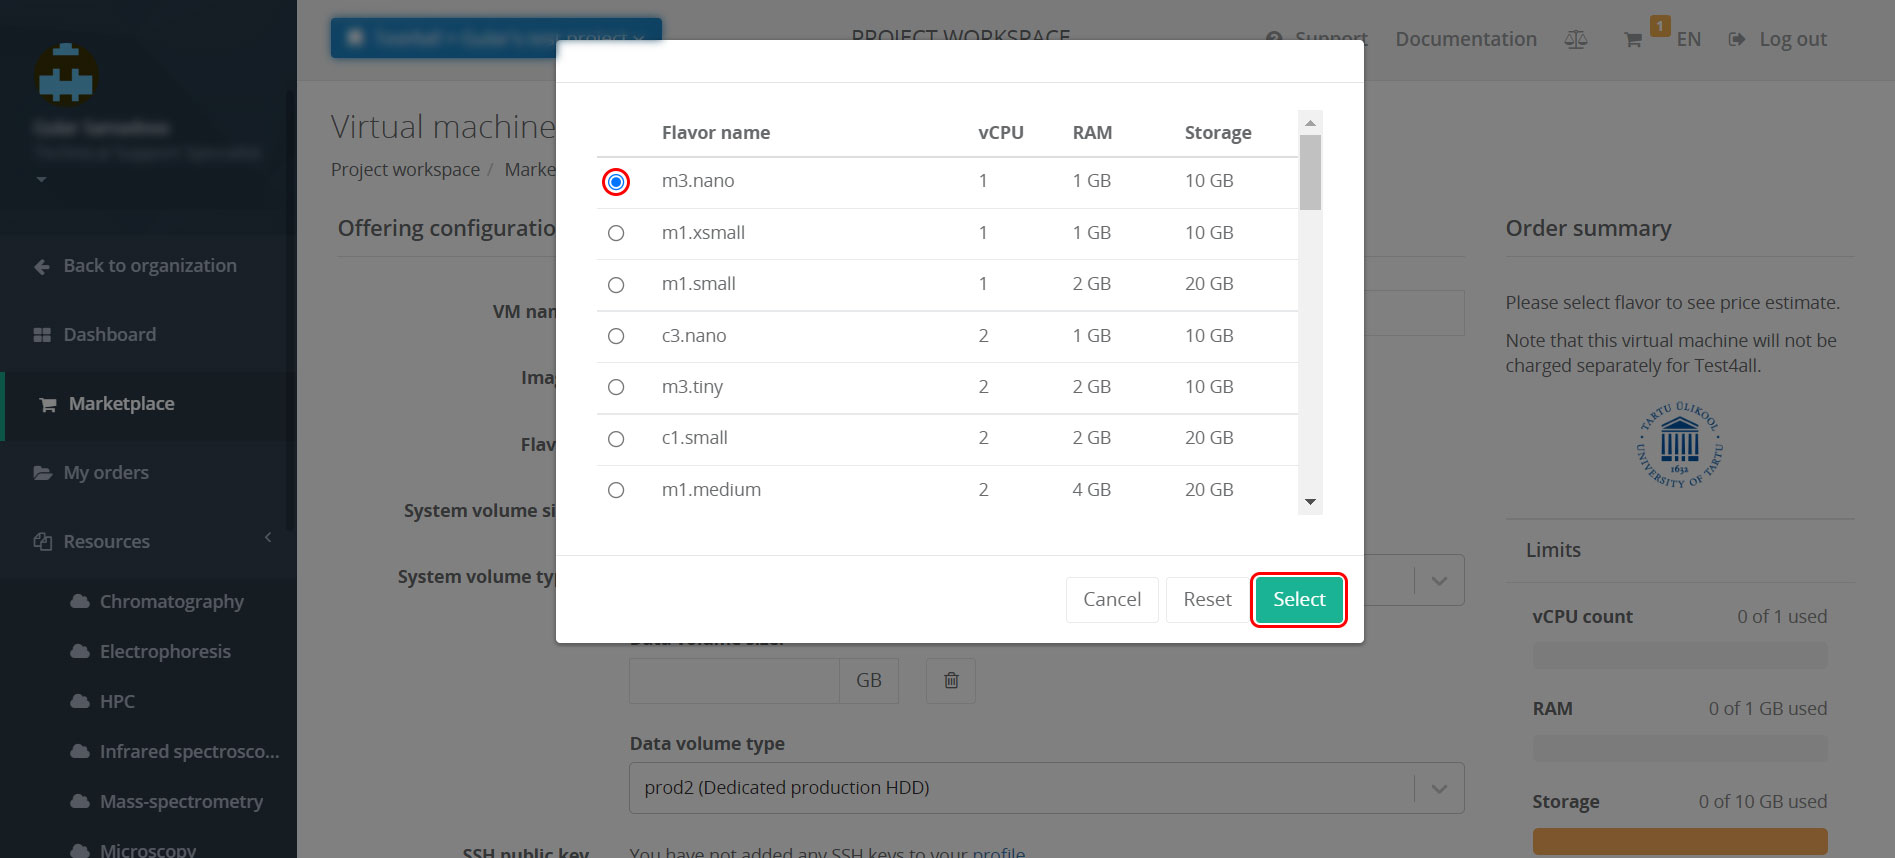The image size is (1895, 858).
Task: Click the Project workspace breadcrumb link
Action: click(x=405, y=169)
